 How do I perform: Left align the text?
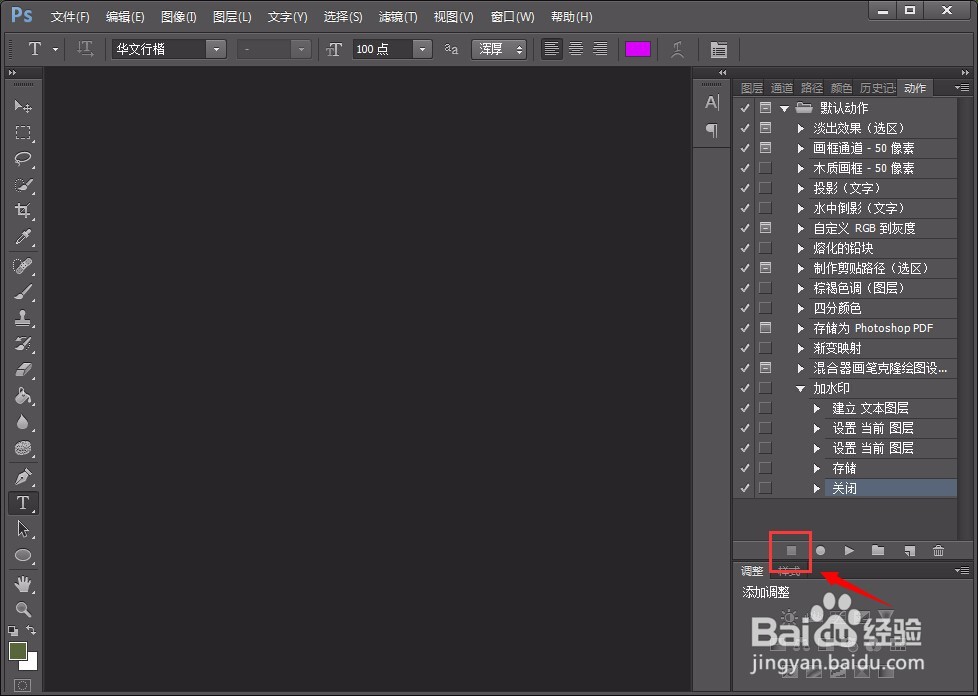551,49
